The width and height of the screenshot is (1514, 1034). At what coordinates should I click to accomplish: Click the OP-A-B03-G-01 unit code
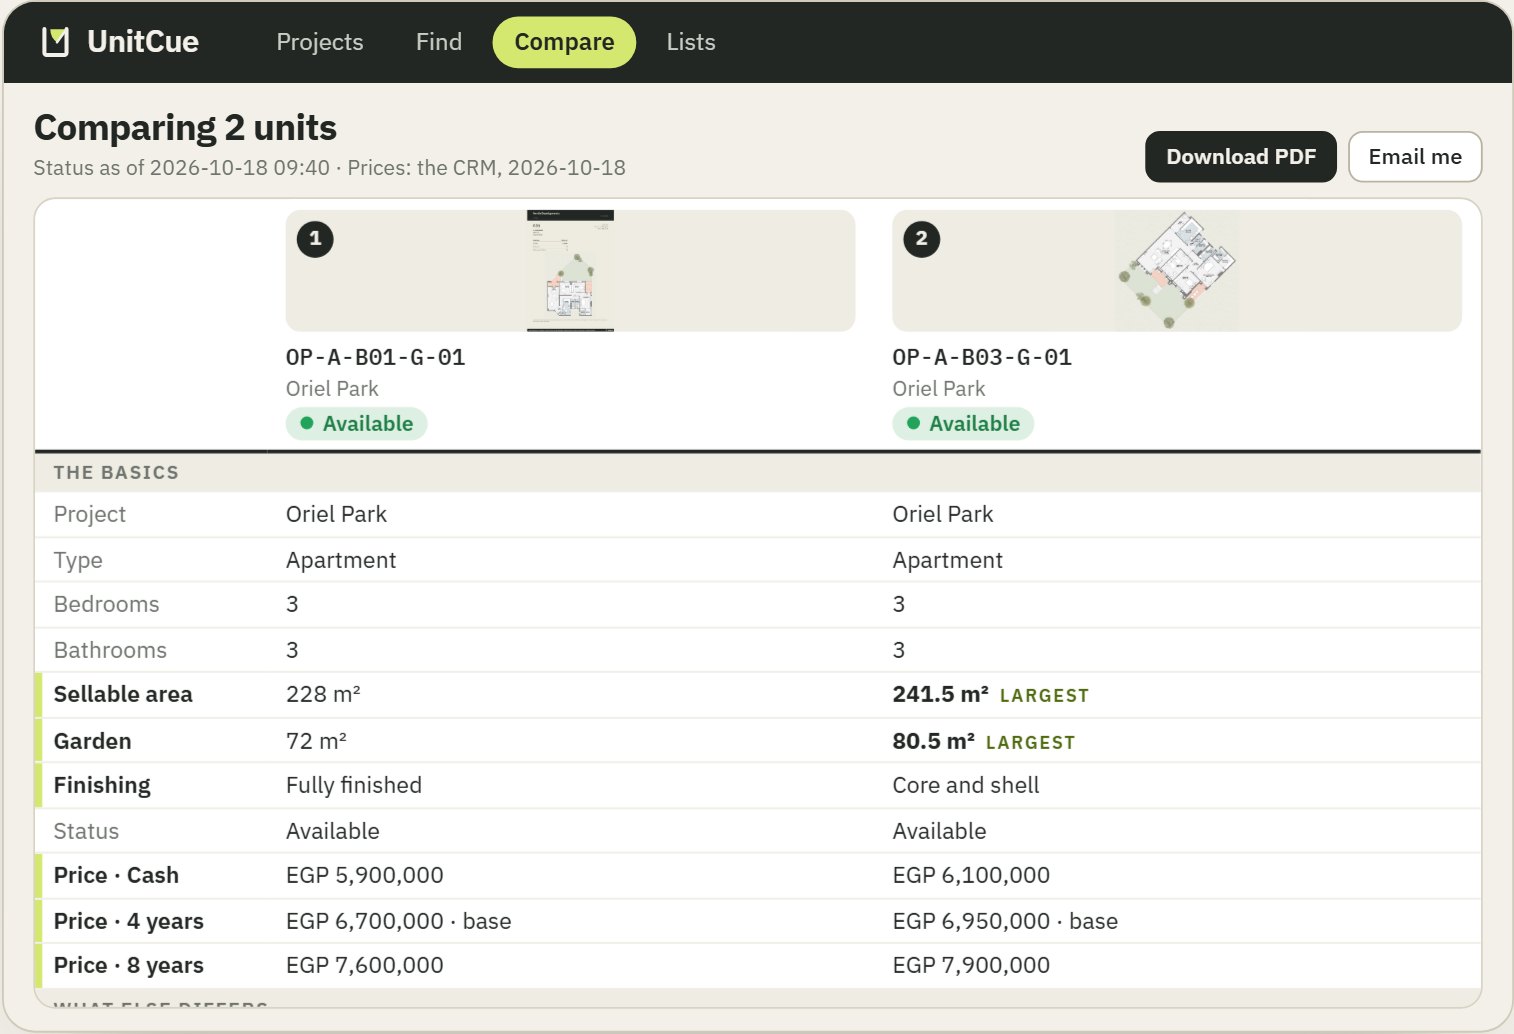(x=982, y=357)
